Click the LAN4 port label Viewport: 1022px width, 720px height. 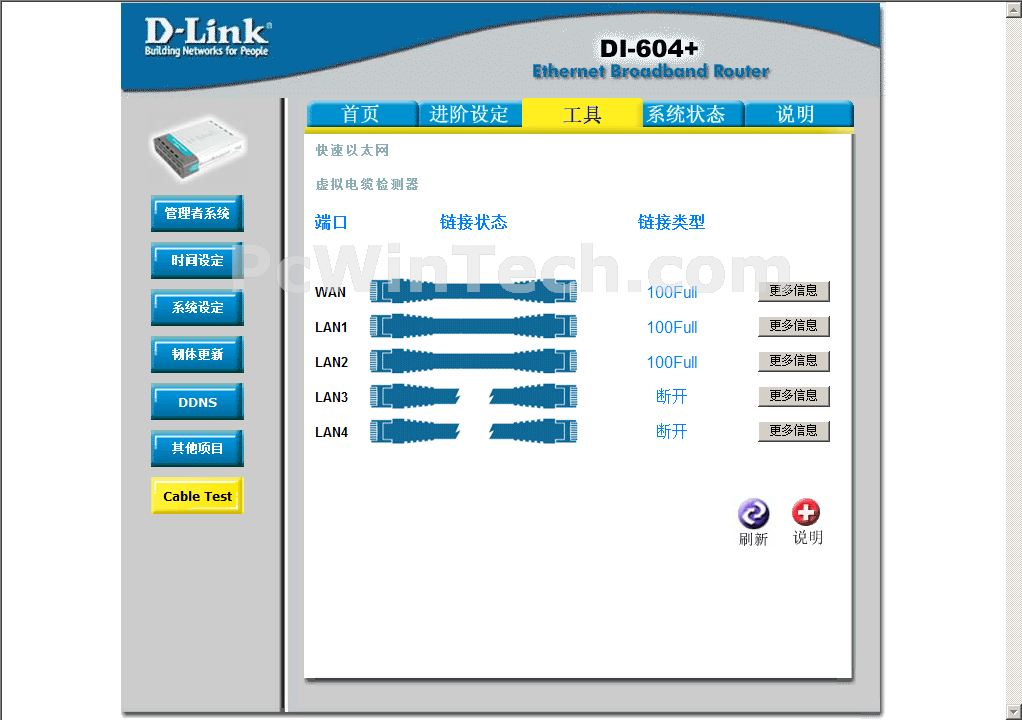[331, 432]
